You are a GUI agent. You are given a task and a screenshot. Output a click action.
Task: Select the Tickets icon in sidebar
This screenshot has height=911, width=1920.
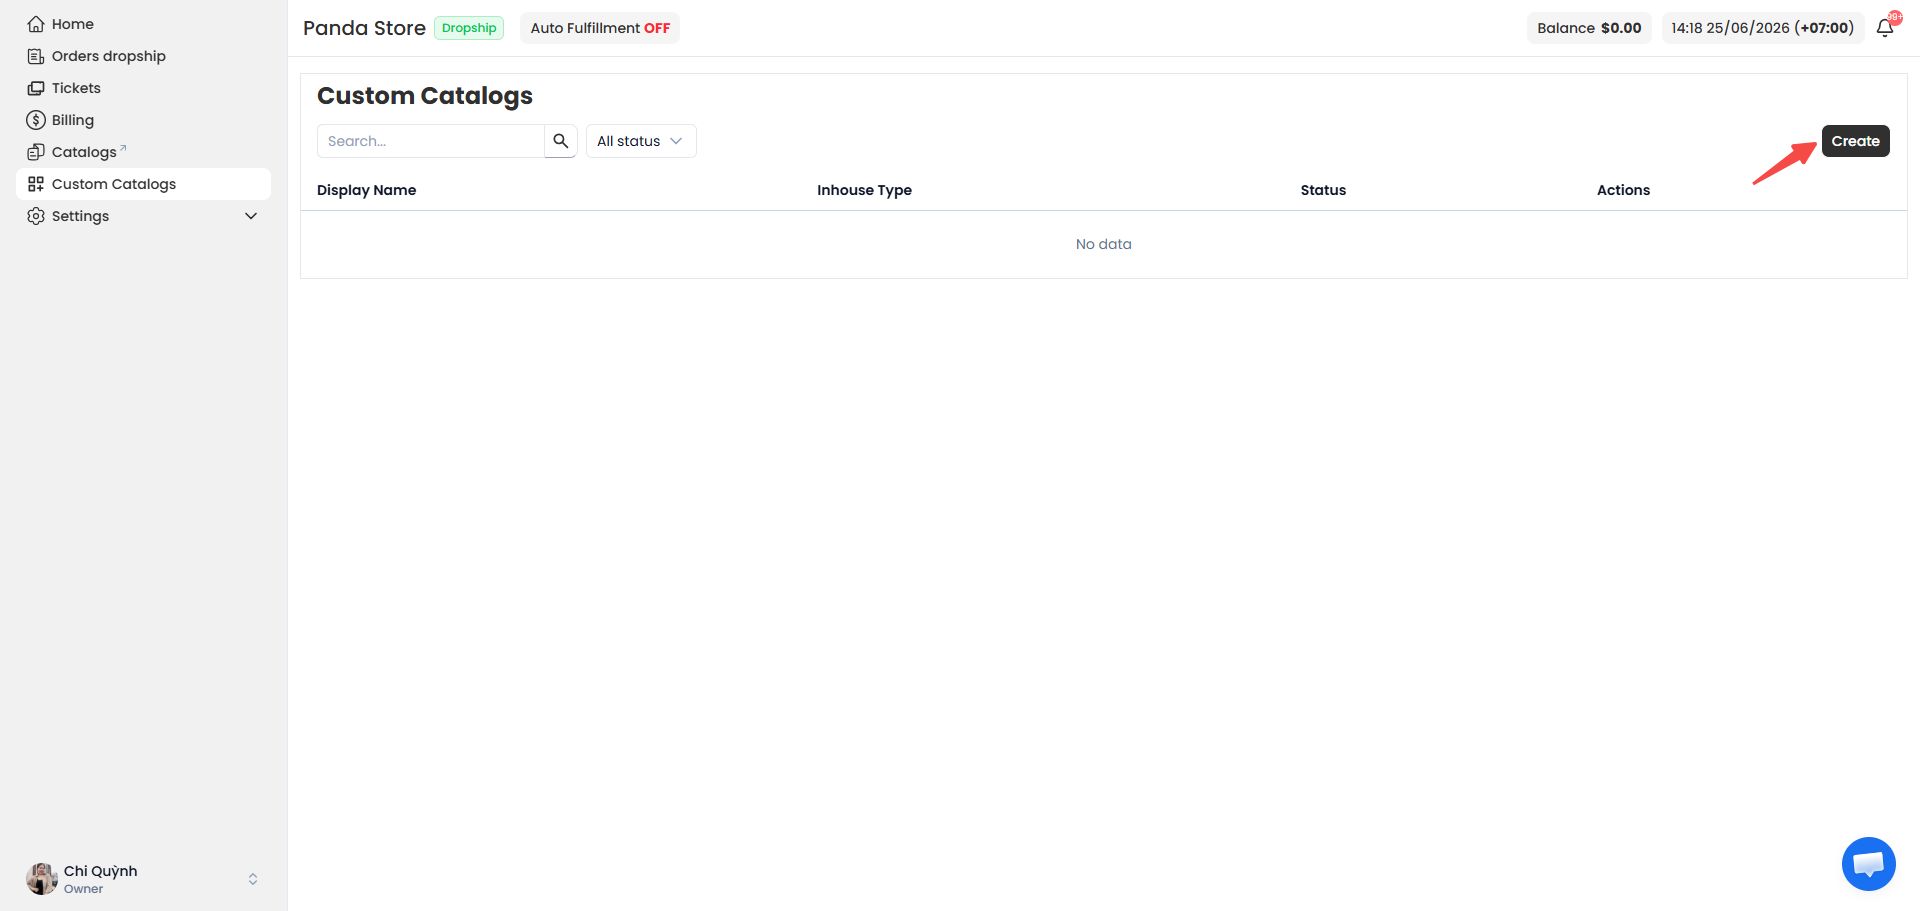click(x=36, y=88)
